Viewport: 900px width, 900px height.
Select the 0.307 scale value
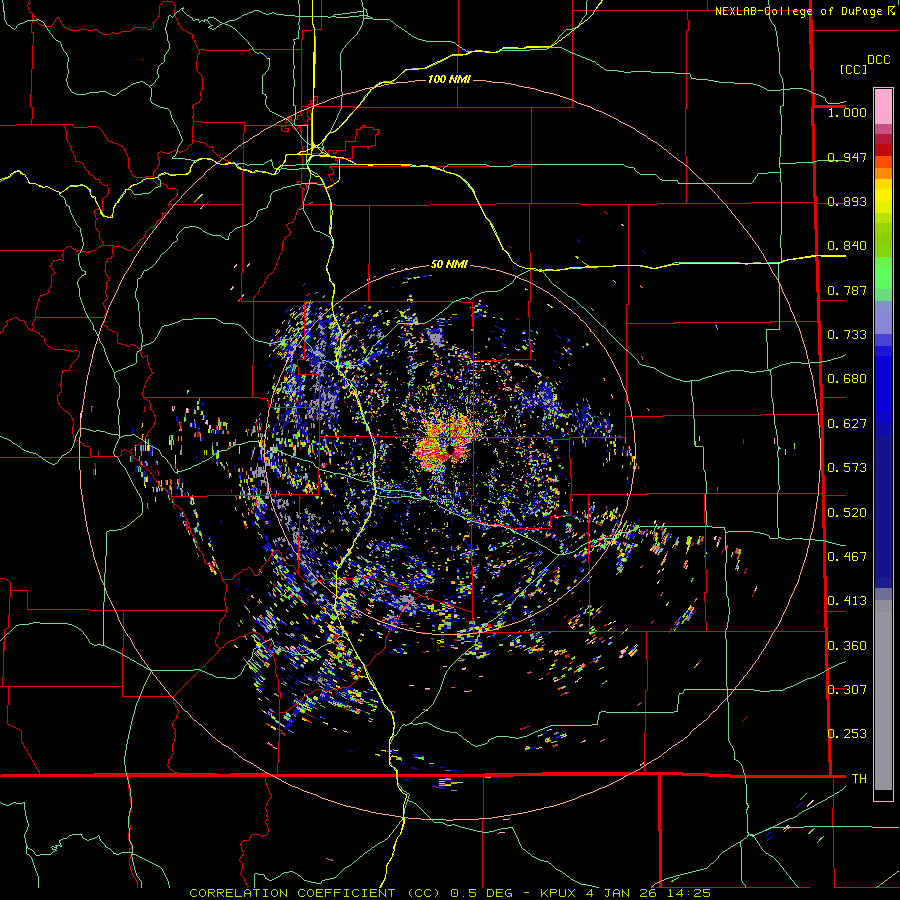click(x=847, y=690)
